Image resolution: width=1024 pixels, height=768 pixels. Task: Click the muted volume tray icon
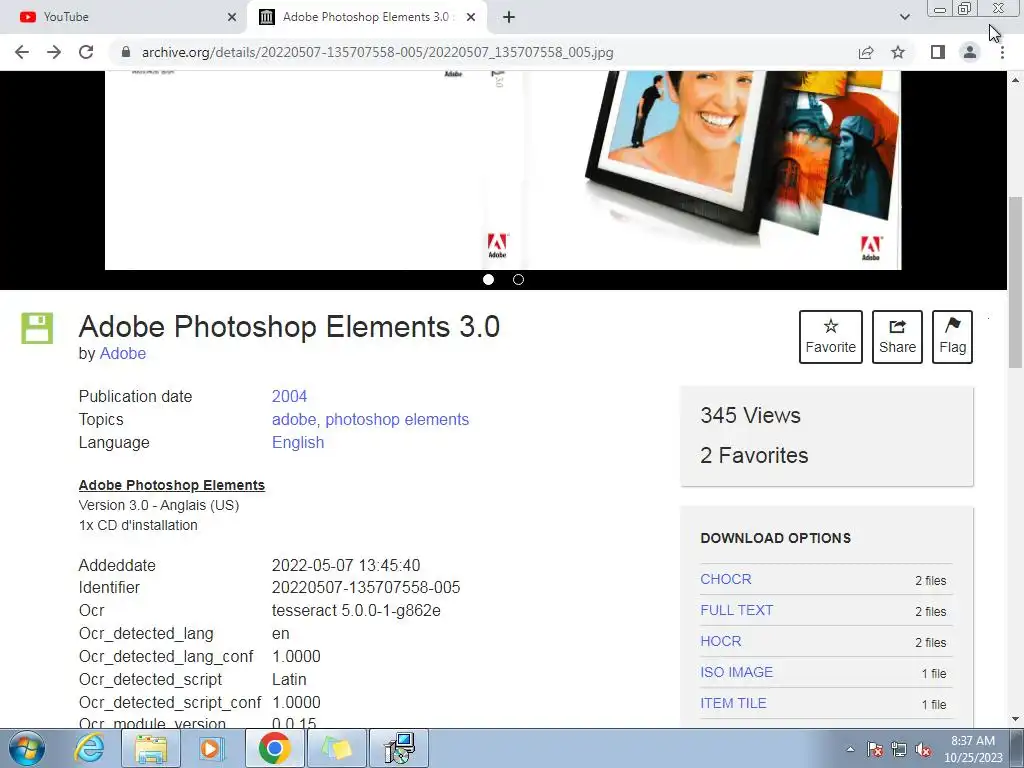coord(923,749)
